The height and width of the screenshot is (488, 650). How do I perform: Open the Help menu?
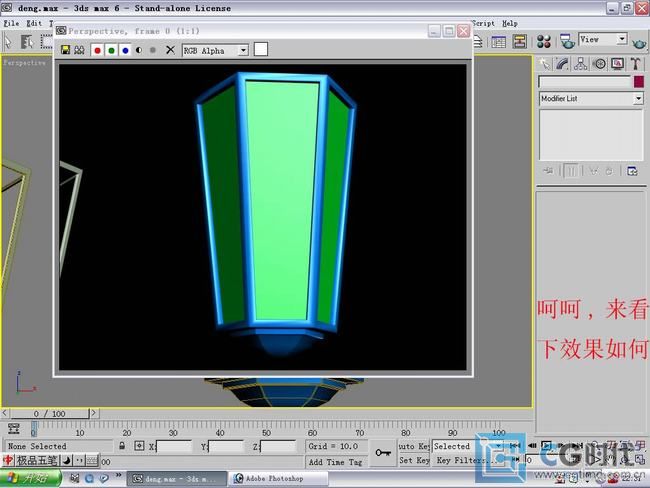[x=509, y=23]
